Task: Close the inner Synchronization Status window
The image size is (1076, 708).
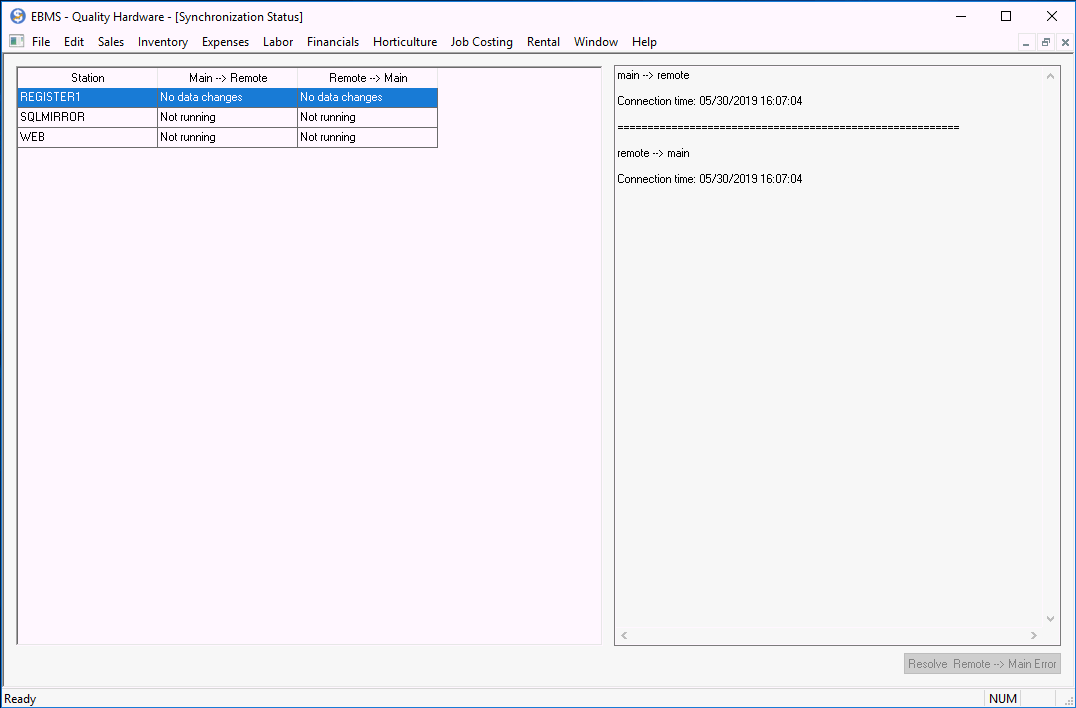Action: click(1064, 42)
